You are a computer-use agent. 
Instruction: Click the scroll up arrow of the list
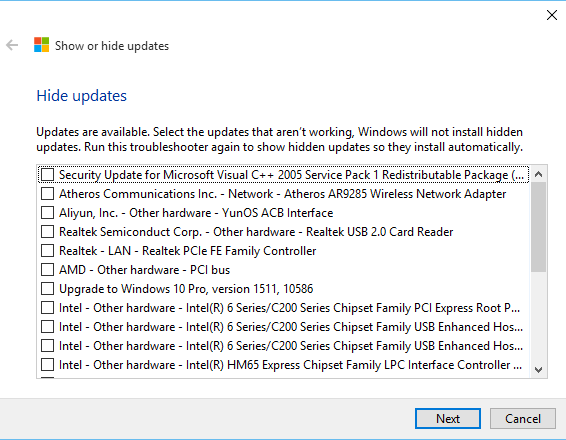(x=538, y=174)
